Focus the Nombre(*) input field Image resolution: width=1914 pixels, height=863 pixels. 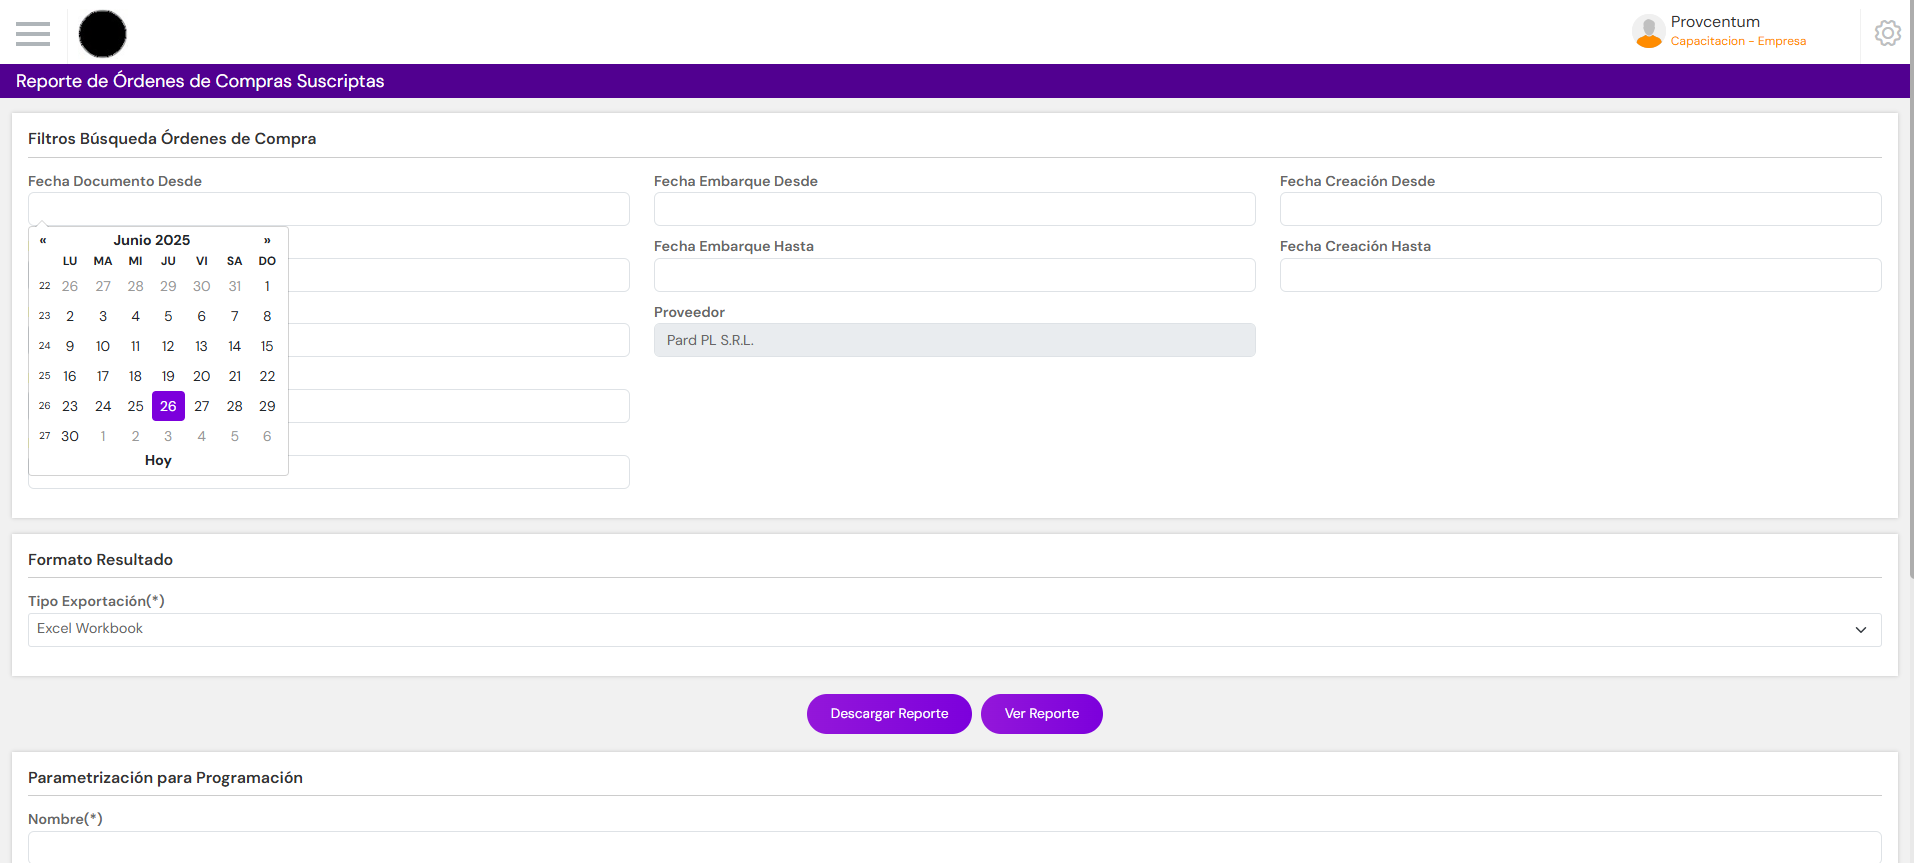coord(954,847)
